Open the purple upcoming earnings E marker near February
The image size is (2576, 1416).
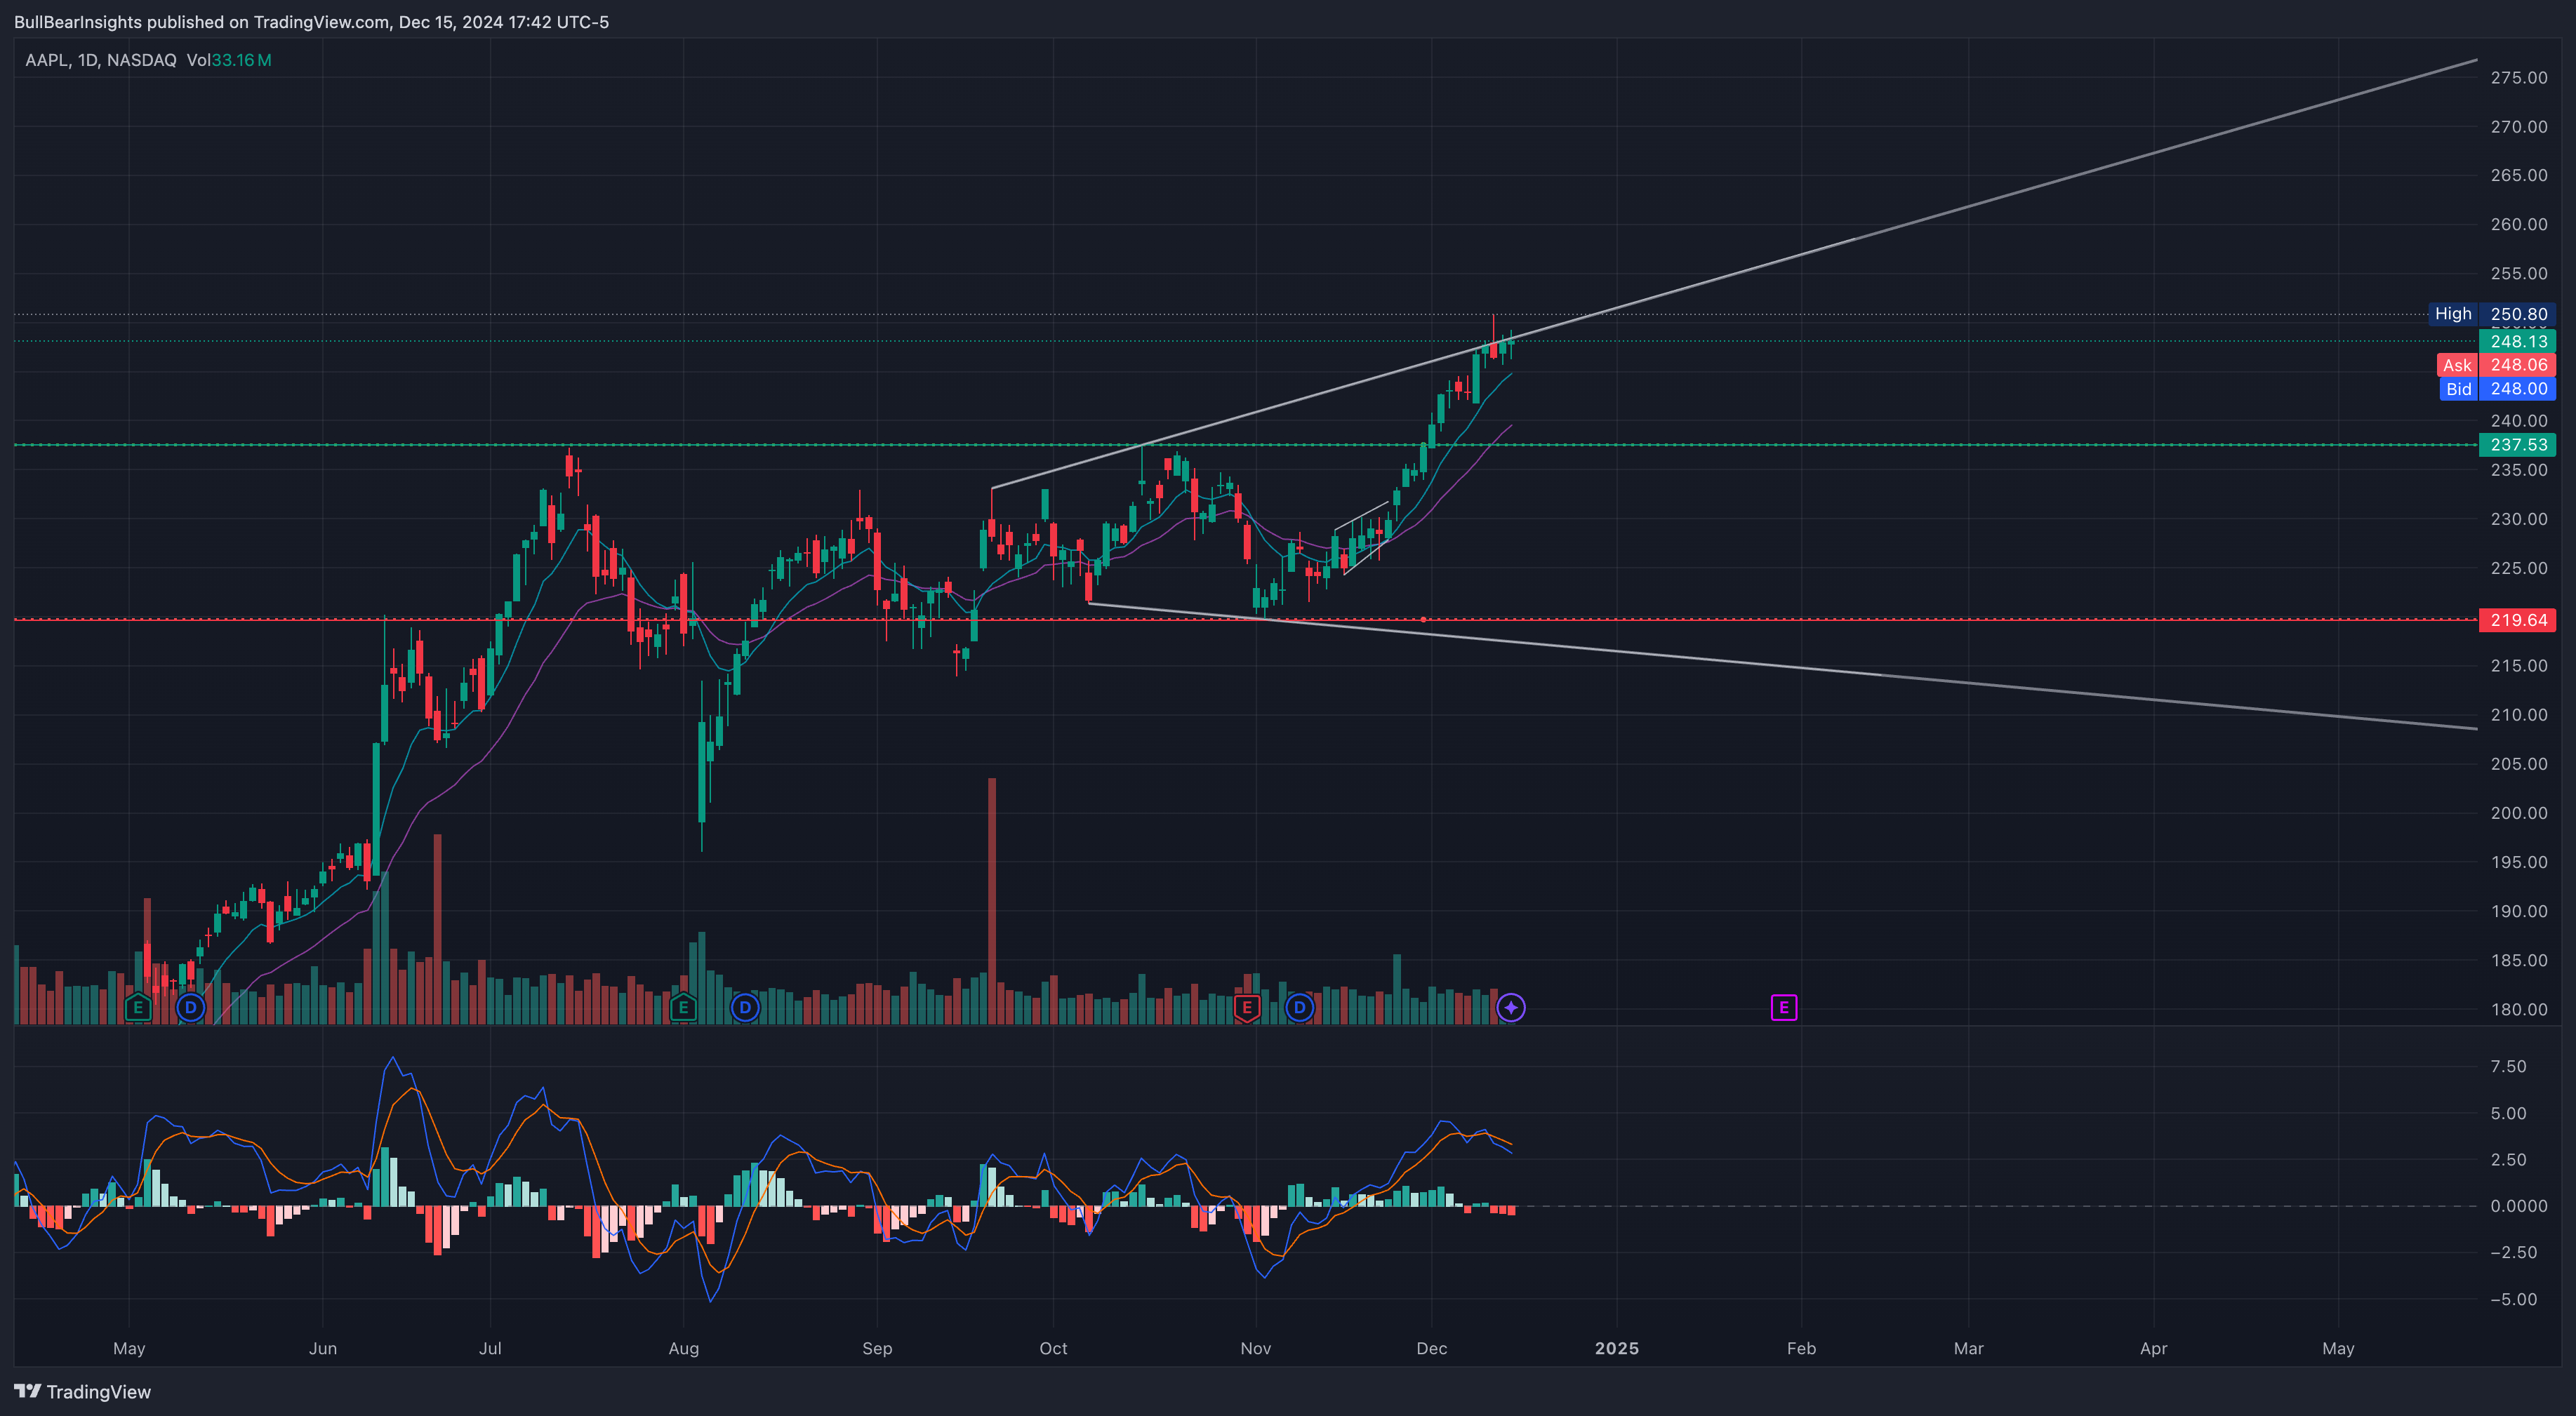(x=1784, y=1007)
